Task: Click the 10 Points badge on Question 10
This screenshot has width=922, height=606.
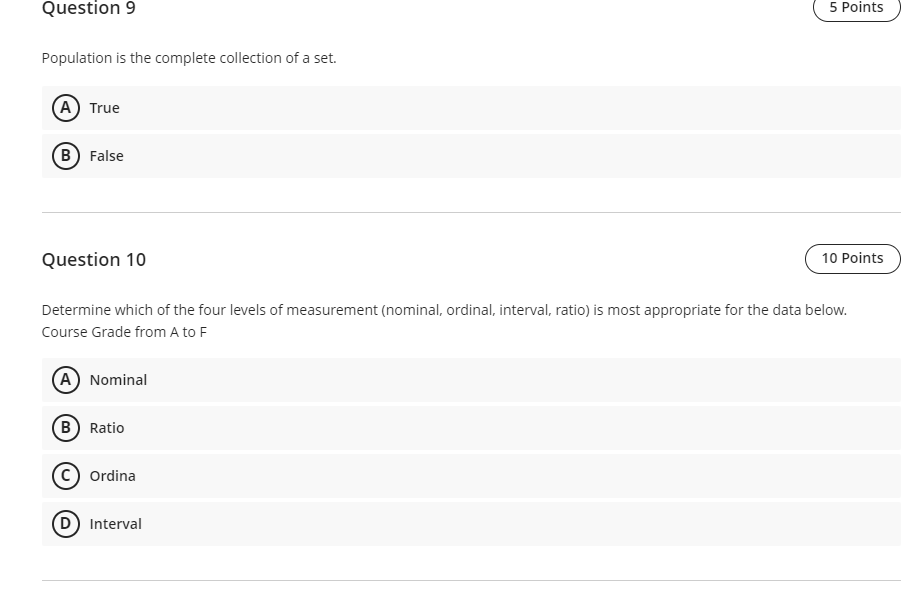Action: [852, 258]
